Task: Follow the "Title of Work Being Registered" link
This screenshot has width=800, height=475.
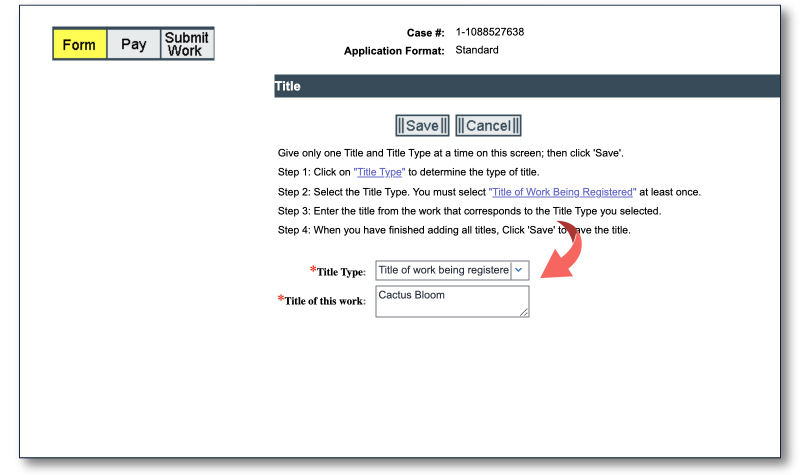Action: (x=563, y=192)
